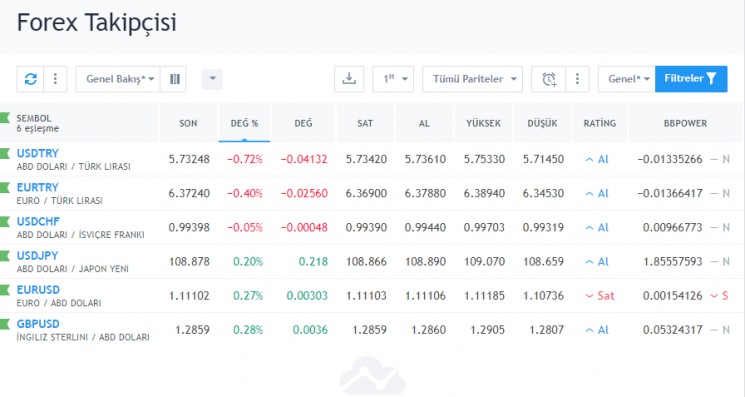
Task: Toggle the flag in the SEMBOL header
Action: point(5,117)
